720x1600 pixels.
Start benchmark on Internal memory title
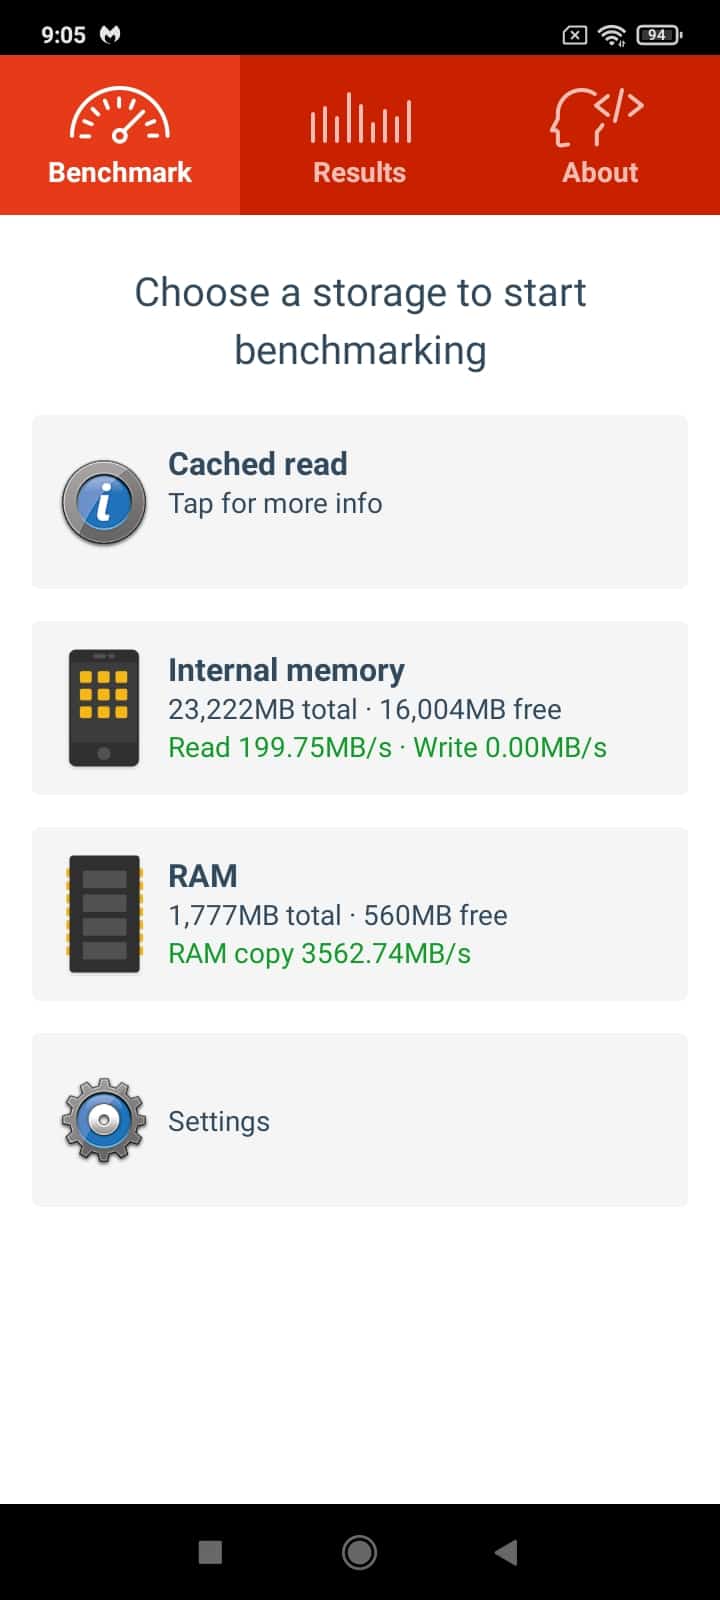tap(286, 670)
